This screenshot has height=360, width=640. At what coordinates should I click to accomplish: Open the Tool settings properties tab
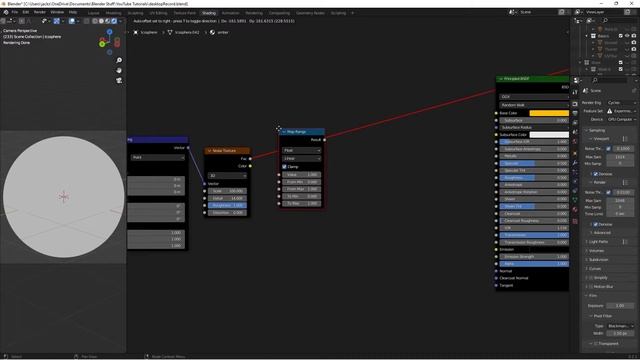(x=575, y=92)
